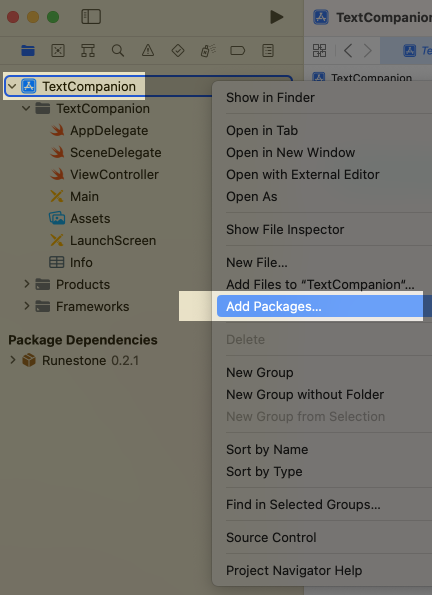Open the Debug navigator spray icon

[208, 50]
